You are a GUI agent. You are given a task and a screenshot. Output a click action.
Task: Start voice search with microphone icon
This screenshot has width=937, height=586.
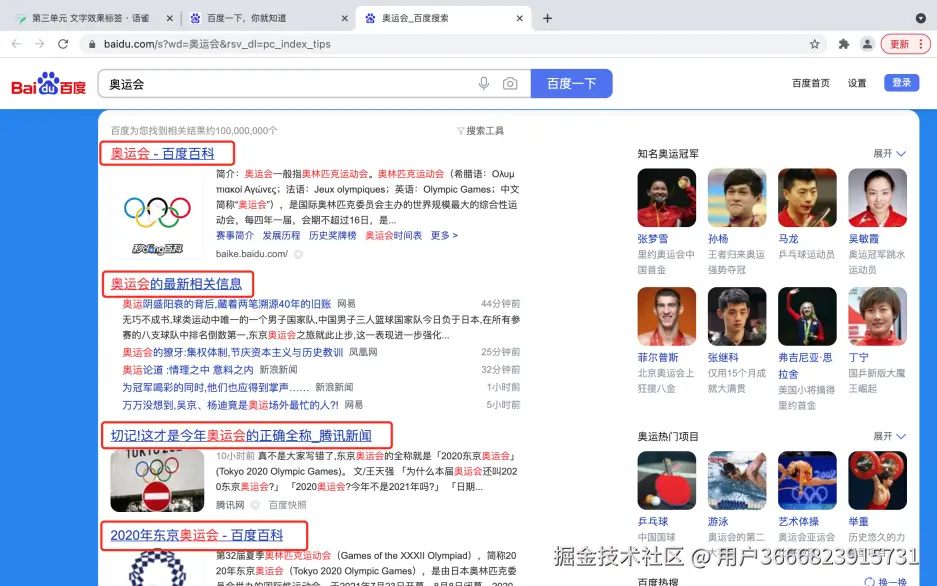484,84
